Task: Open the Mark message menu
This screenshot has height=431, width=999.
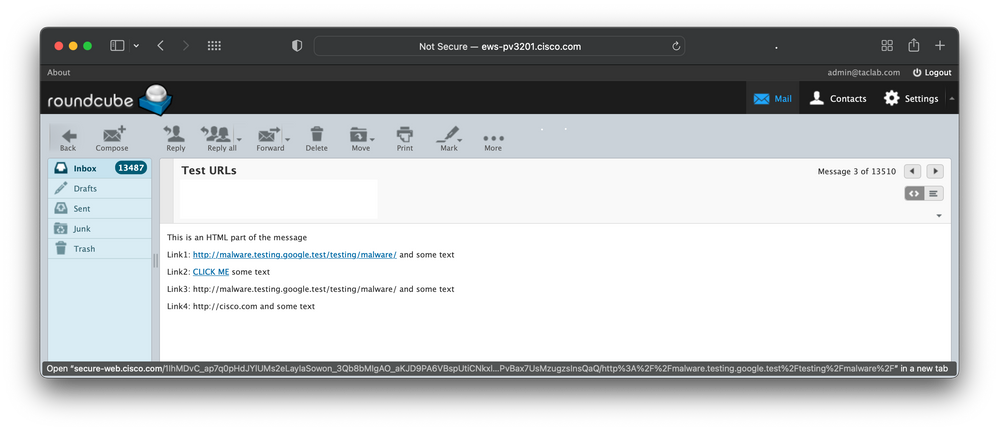Action: pyautogui.click(x=449, y=139)
